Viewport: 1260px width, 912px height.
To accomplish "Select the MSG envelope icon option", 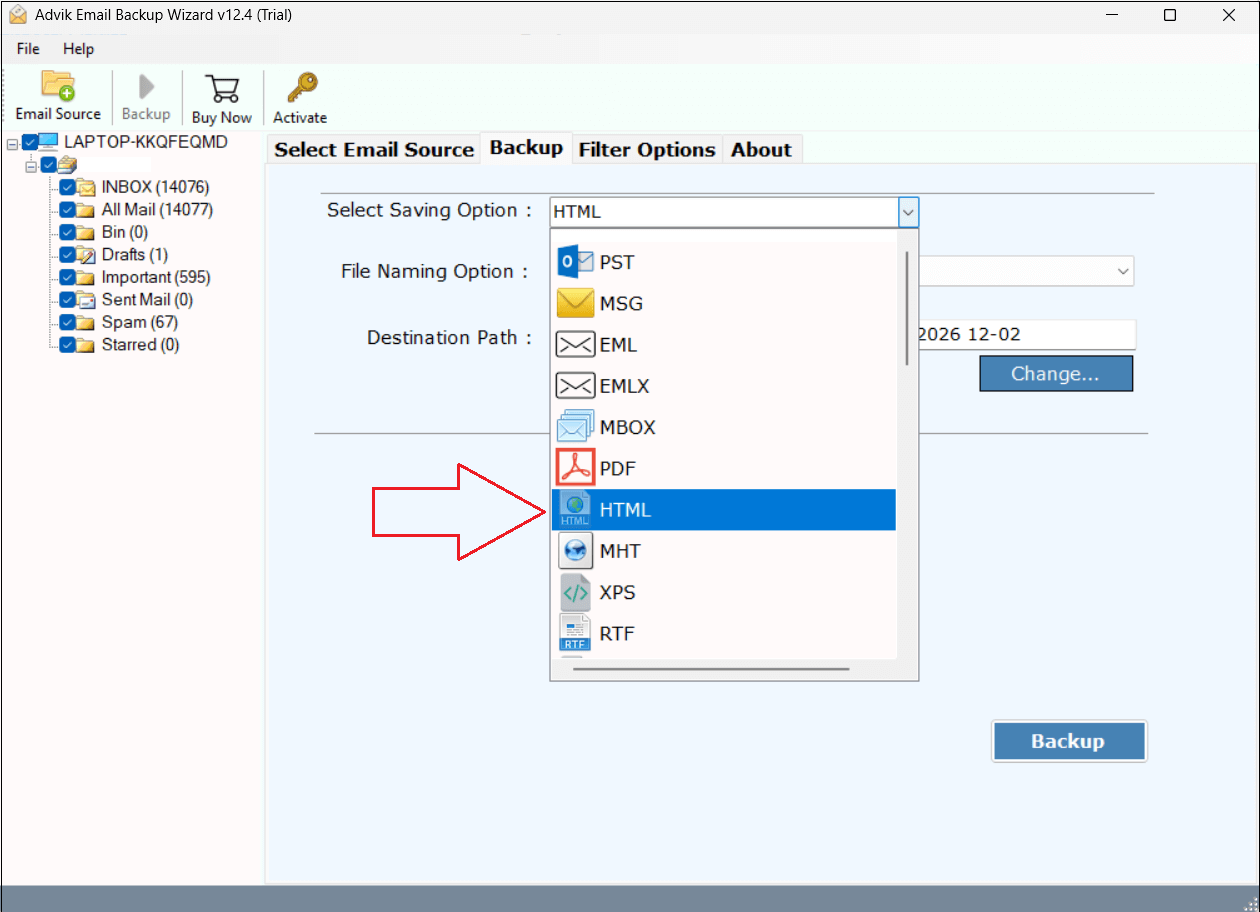I will [x=575, y=303].
